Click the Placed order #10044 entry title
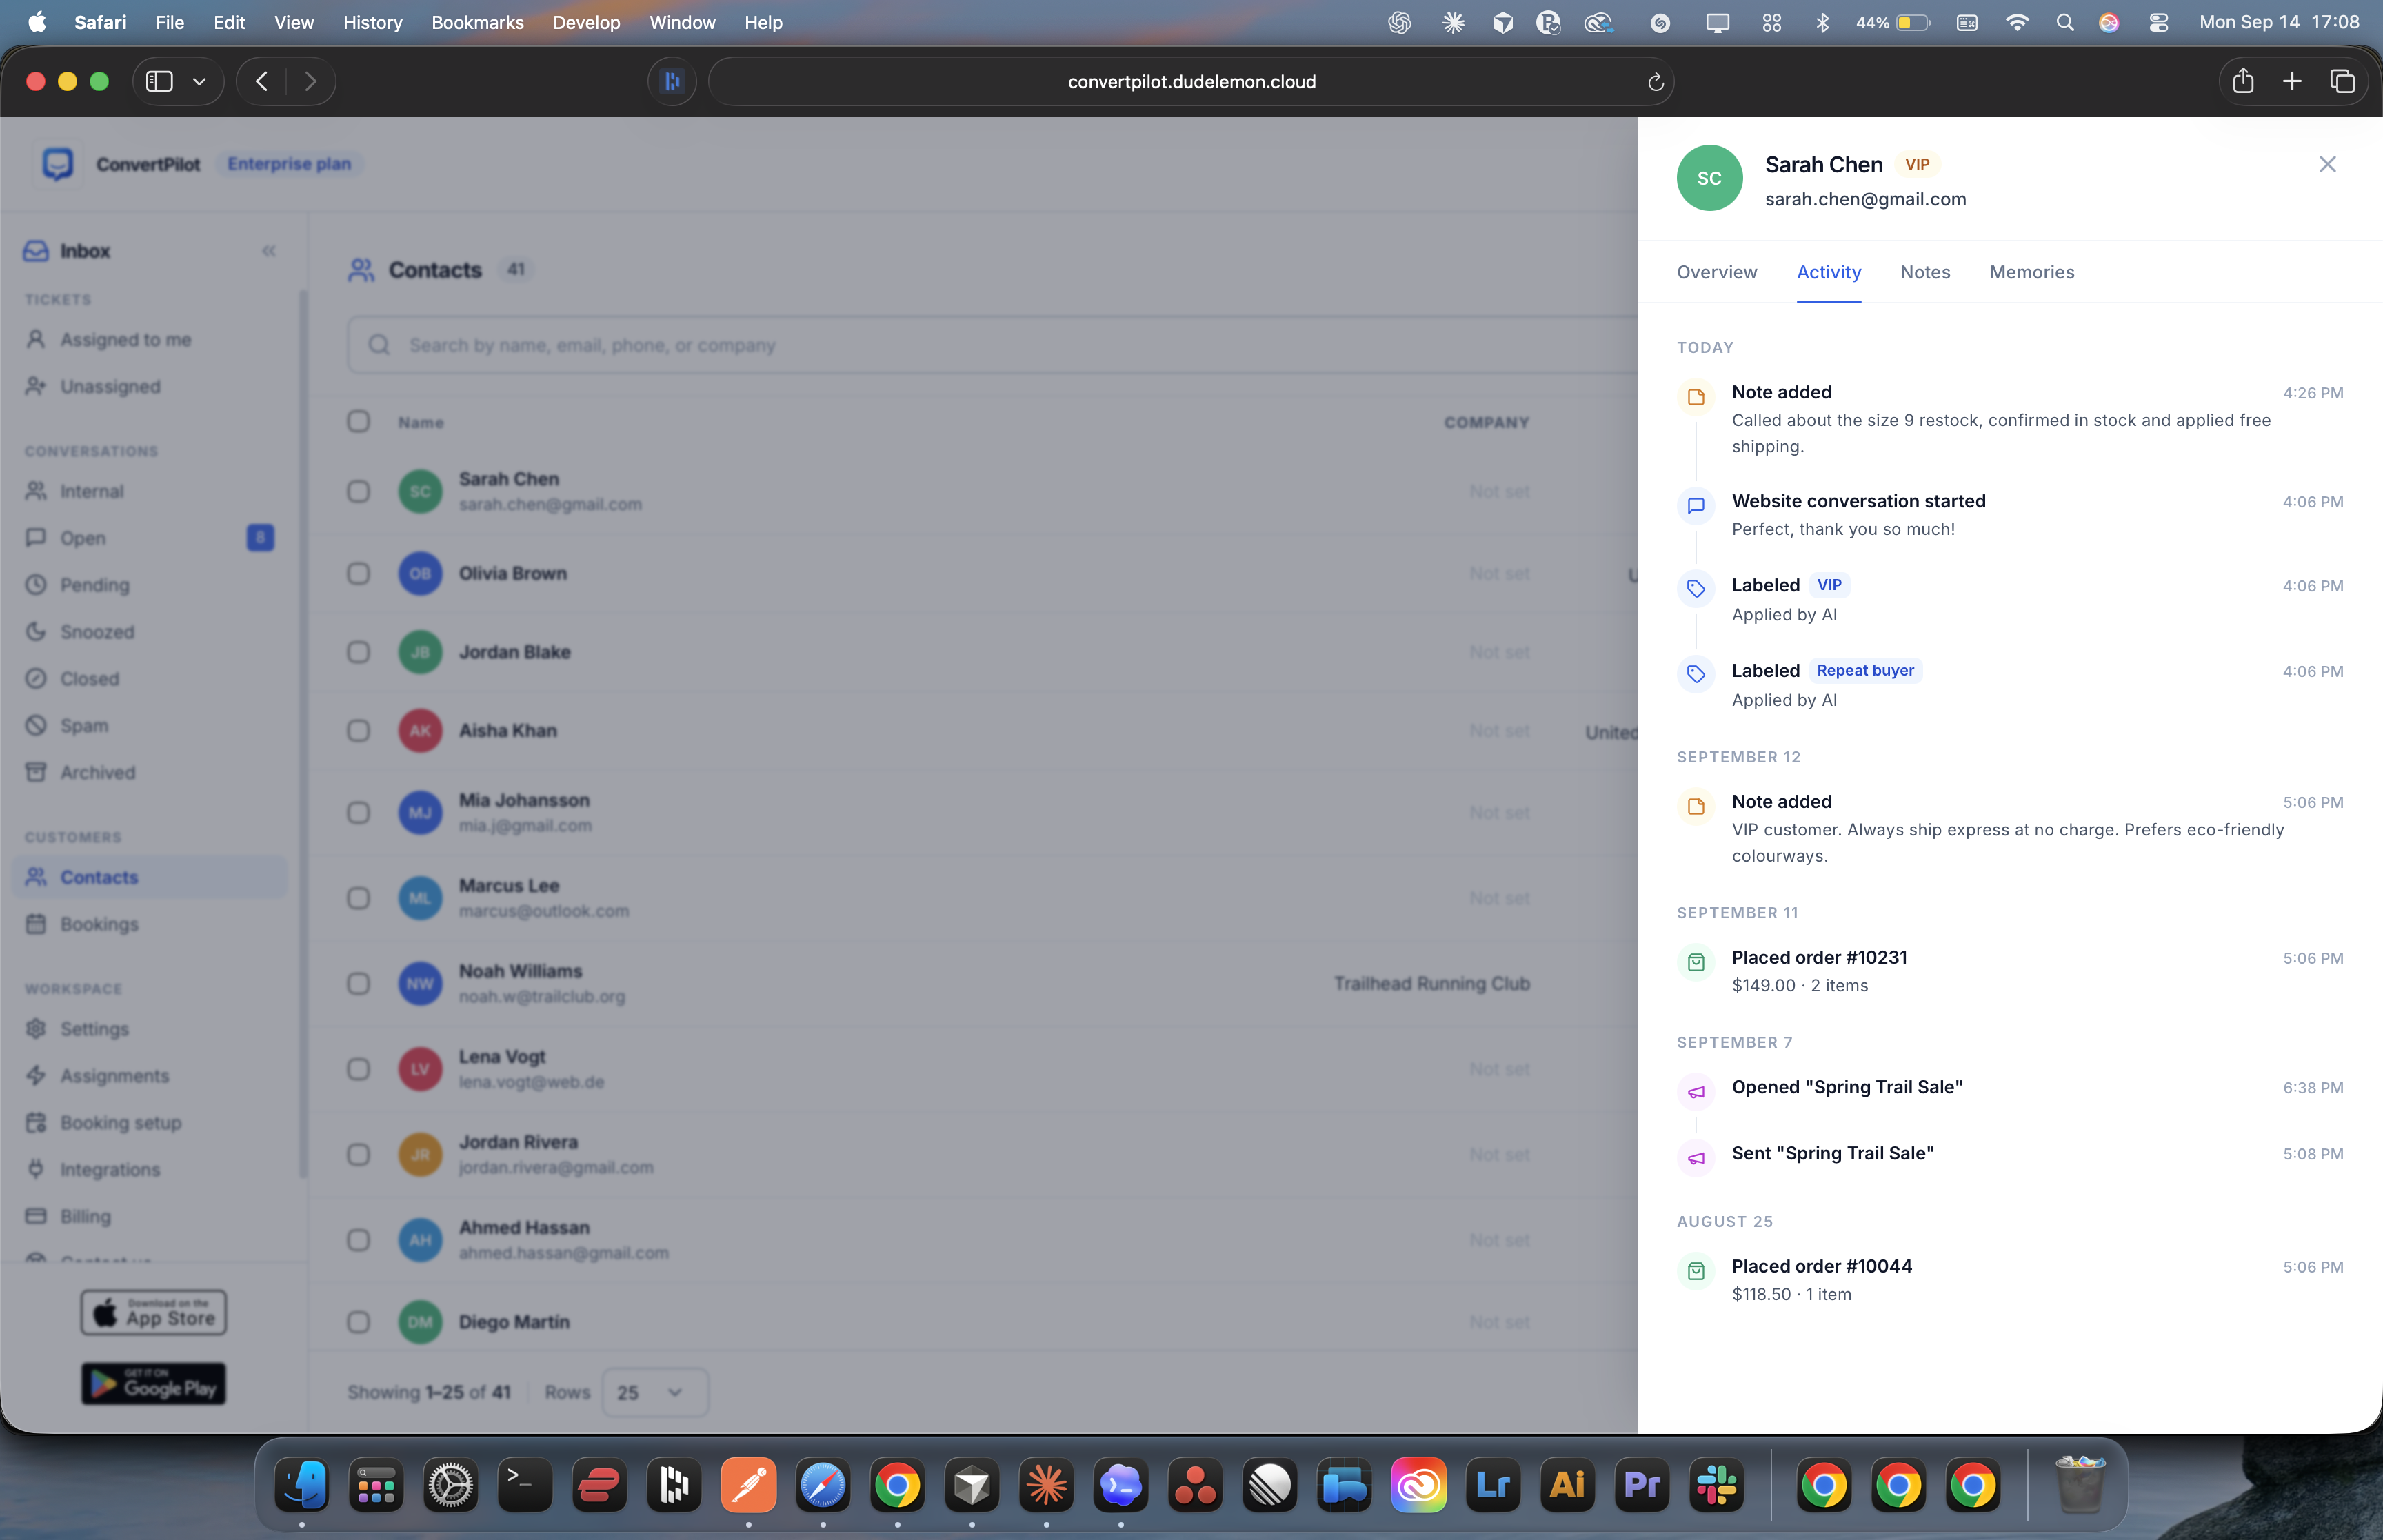Screen dimensions: 2383x1540 1821,1266
